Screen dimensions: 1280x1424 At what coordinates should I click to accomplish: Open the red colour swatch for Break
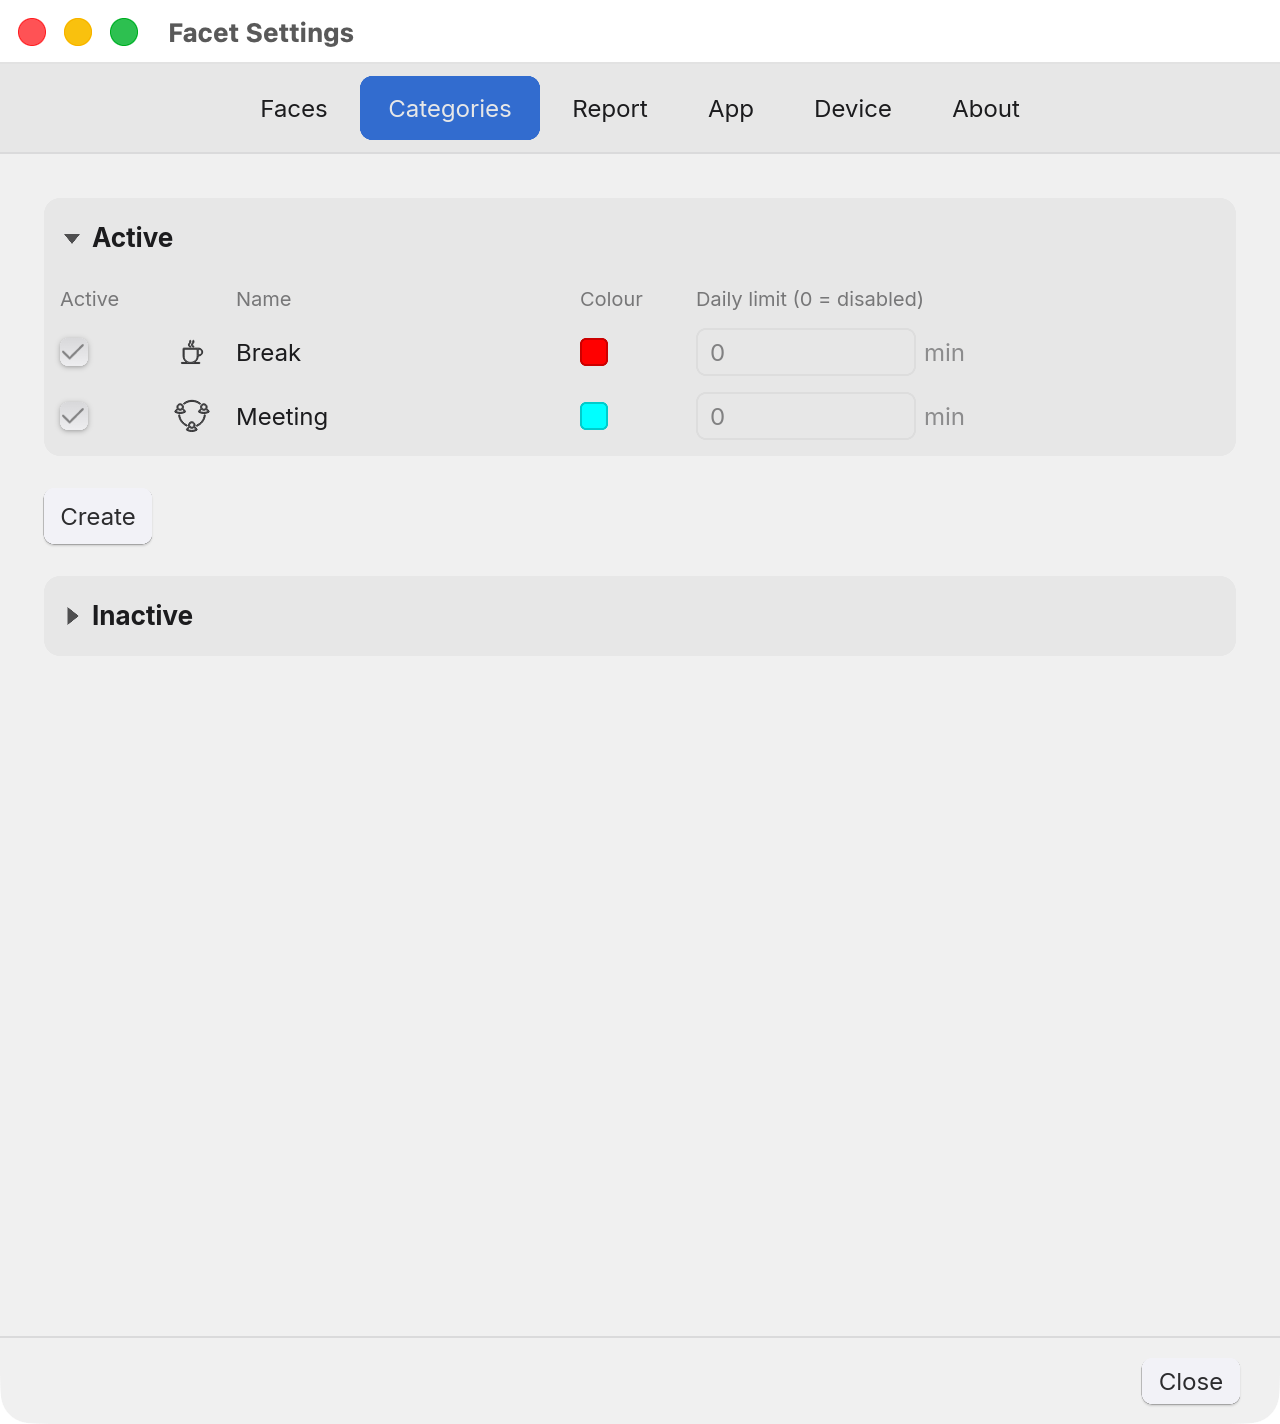point(594,352)
